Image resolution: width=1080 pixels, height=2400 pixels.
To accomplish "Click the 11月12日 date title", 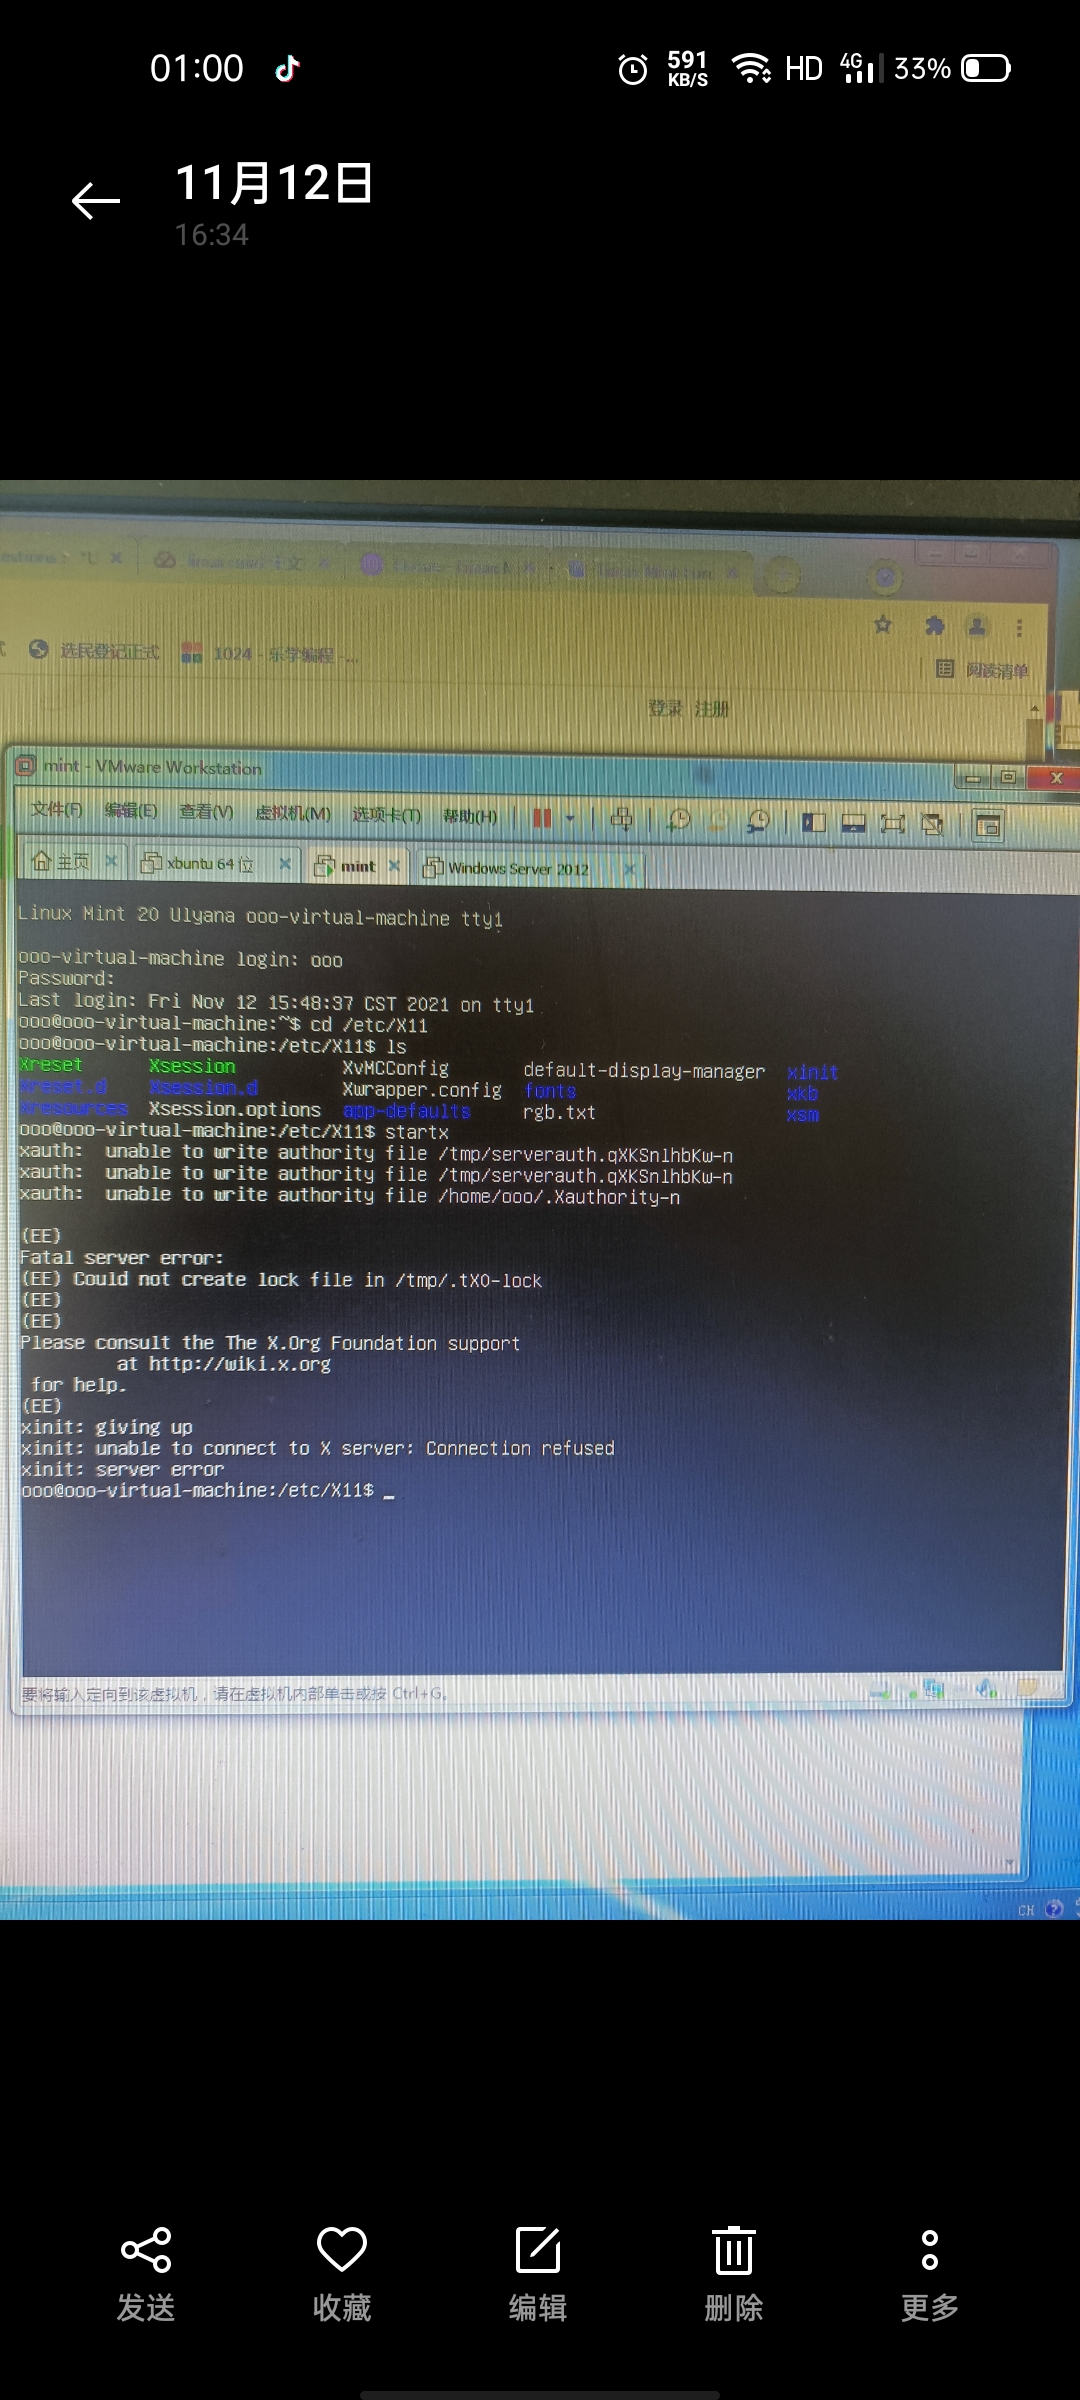I will pos(274,183).
